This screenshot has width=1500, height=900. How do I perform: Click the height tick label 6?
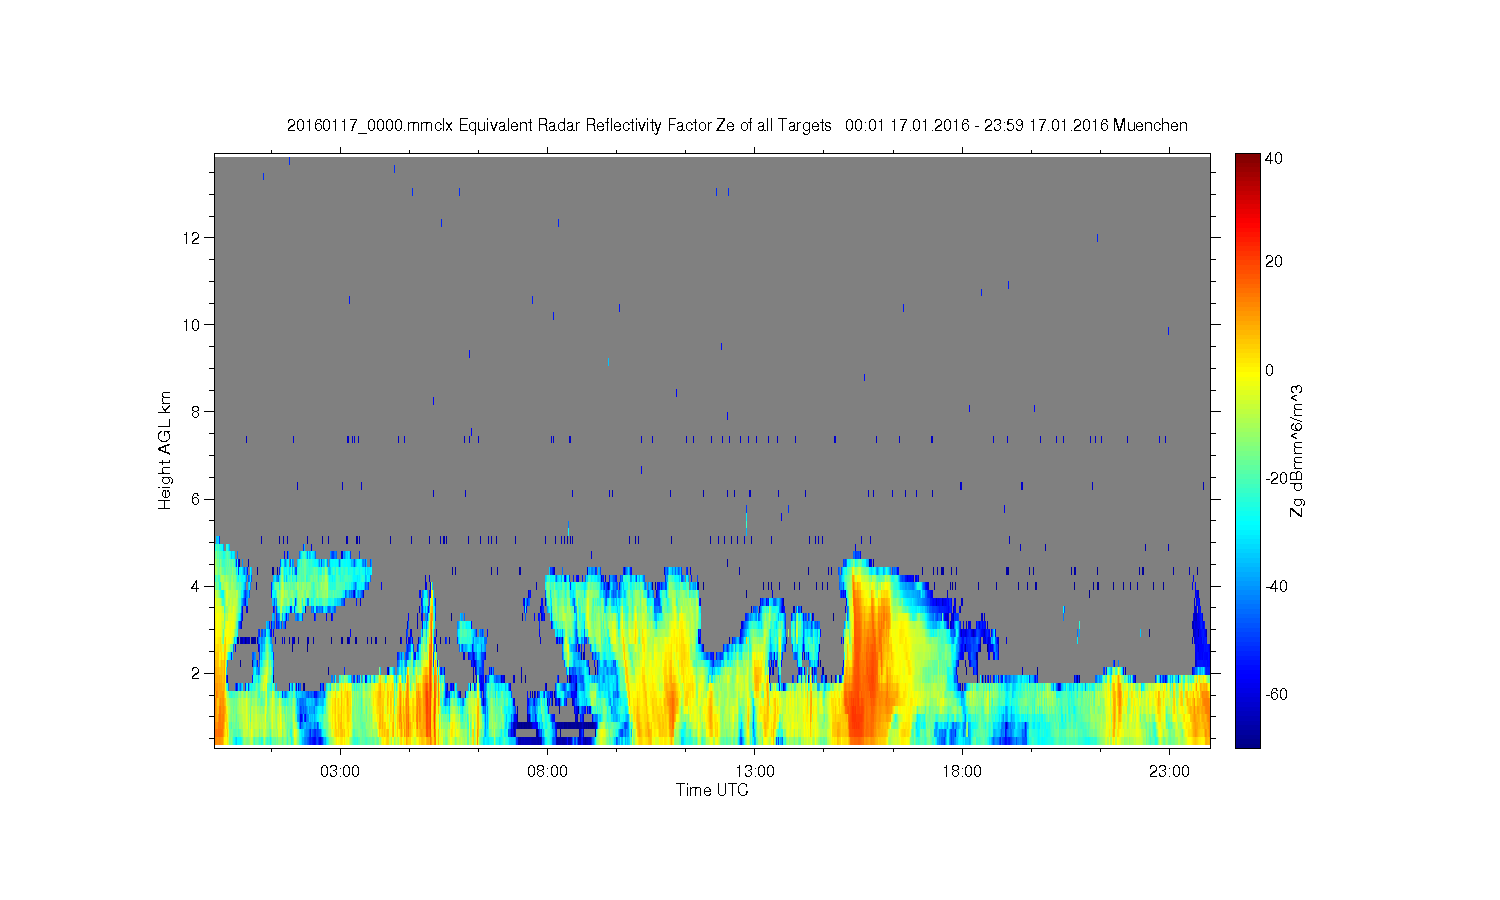point(197,499)
